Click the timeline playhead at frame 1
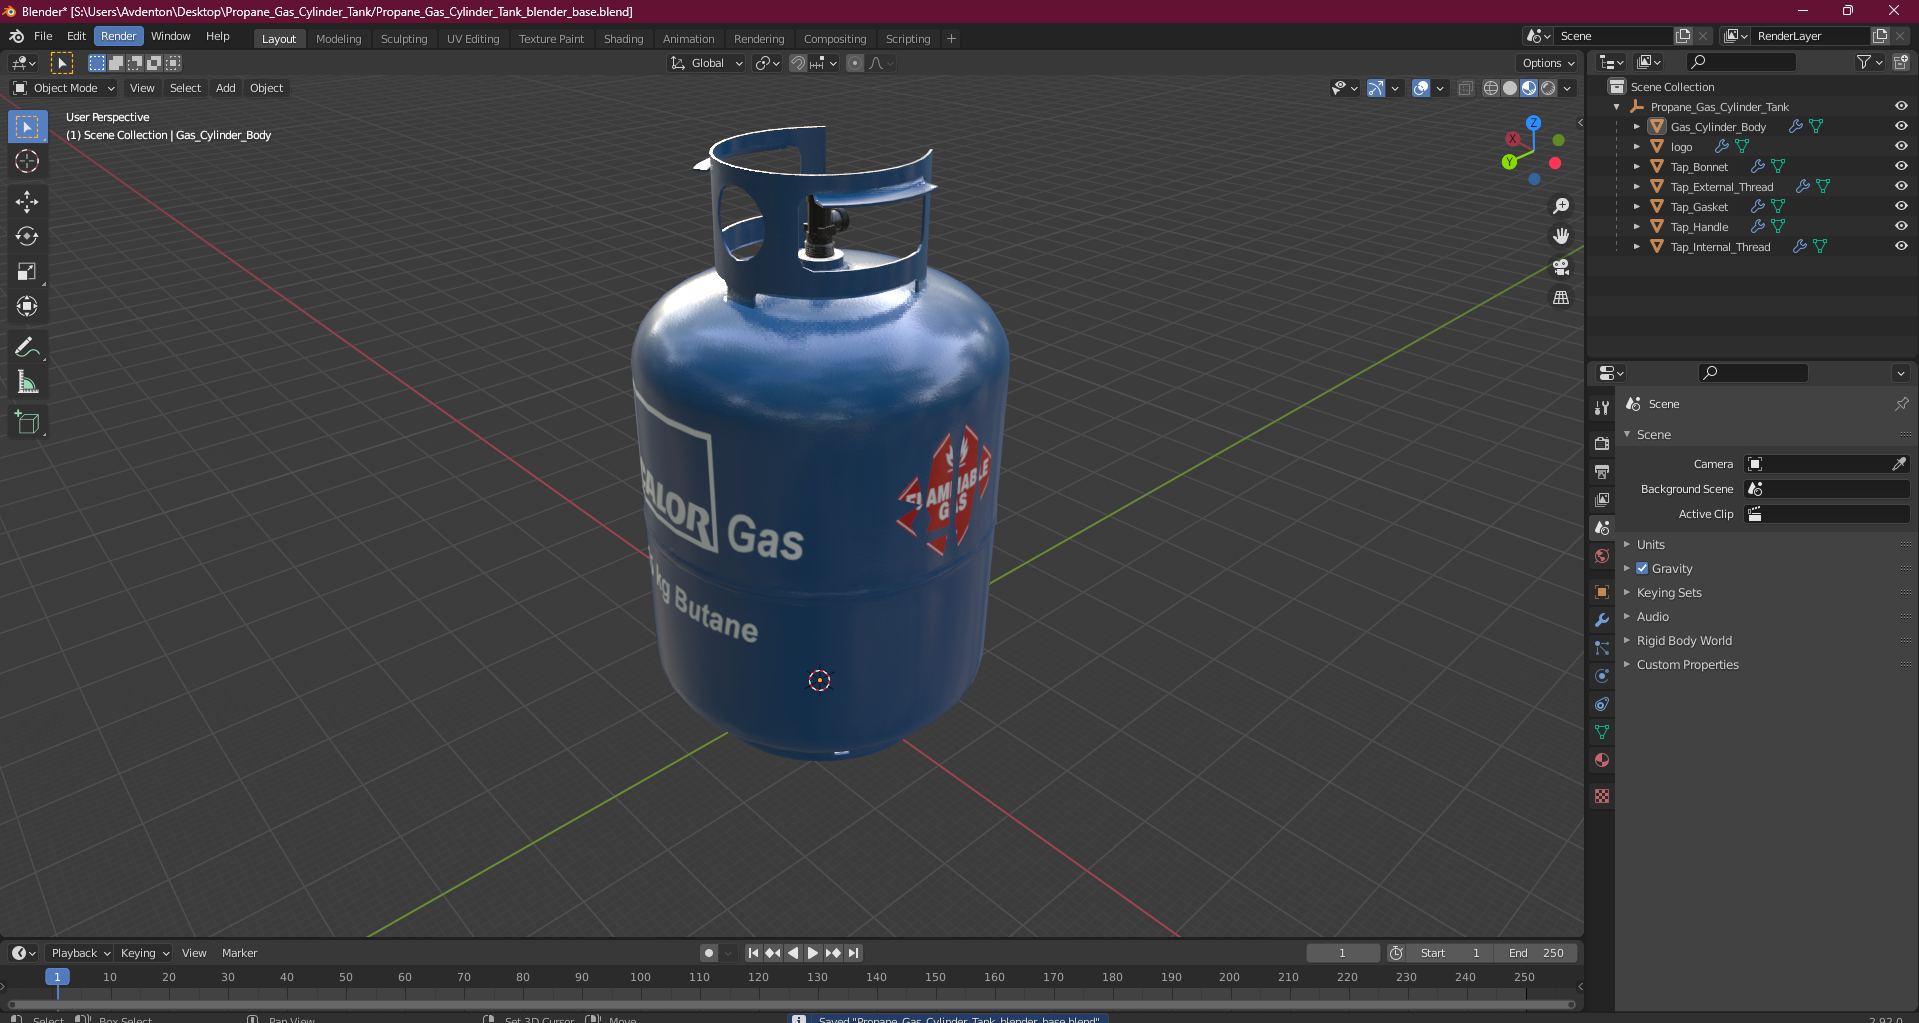This screenshot has width=1919, height=1023. click(x=57, y=977)
